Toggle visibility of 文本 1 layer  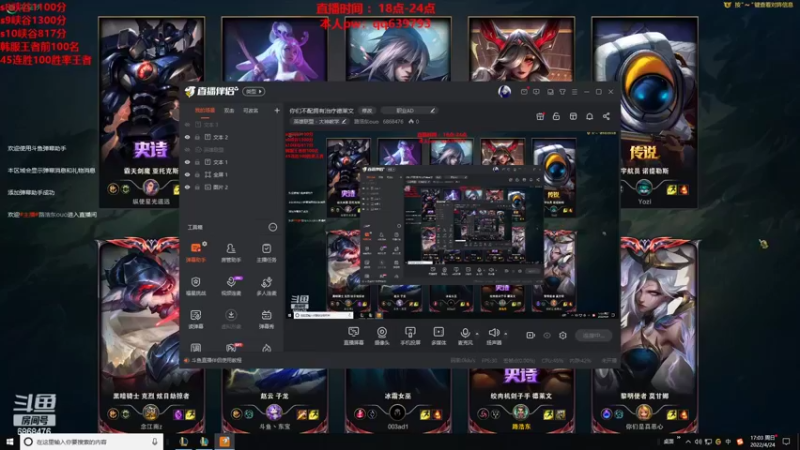click(187, 162)
